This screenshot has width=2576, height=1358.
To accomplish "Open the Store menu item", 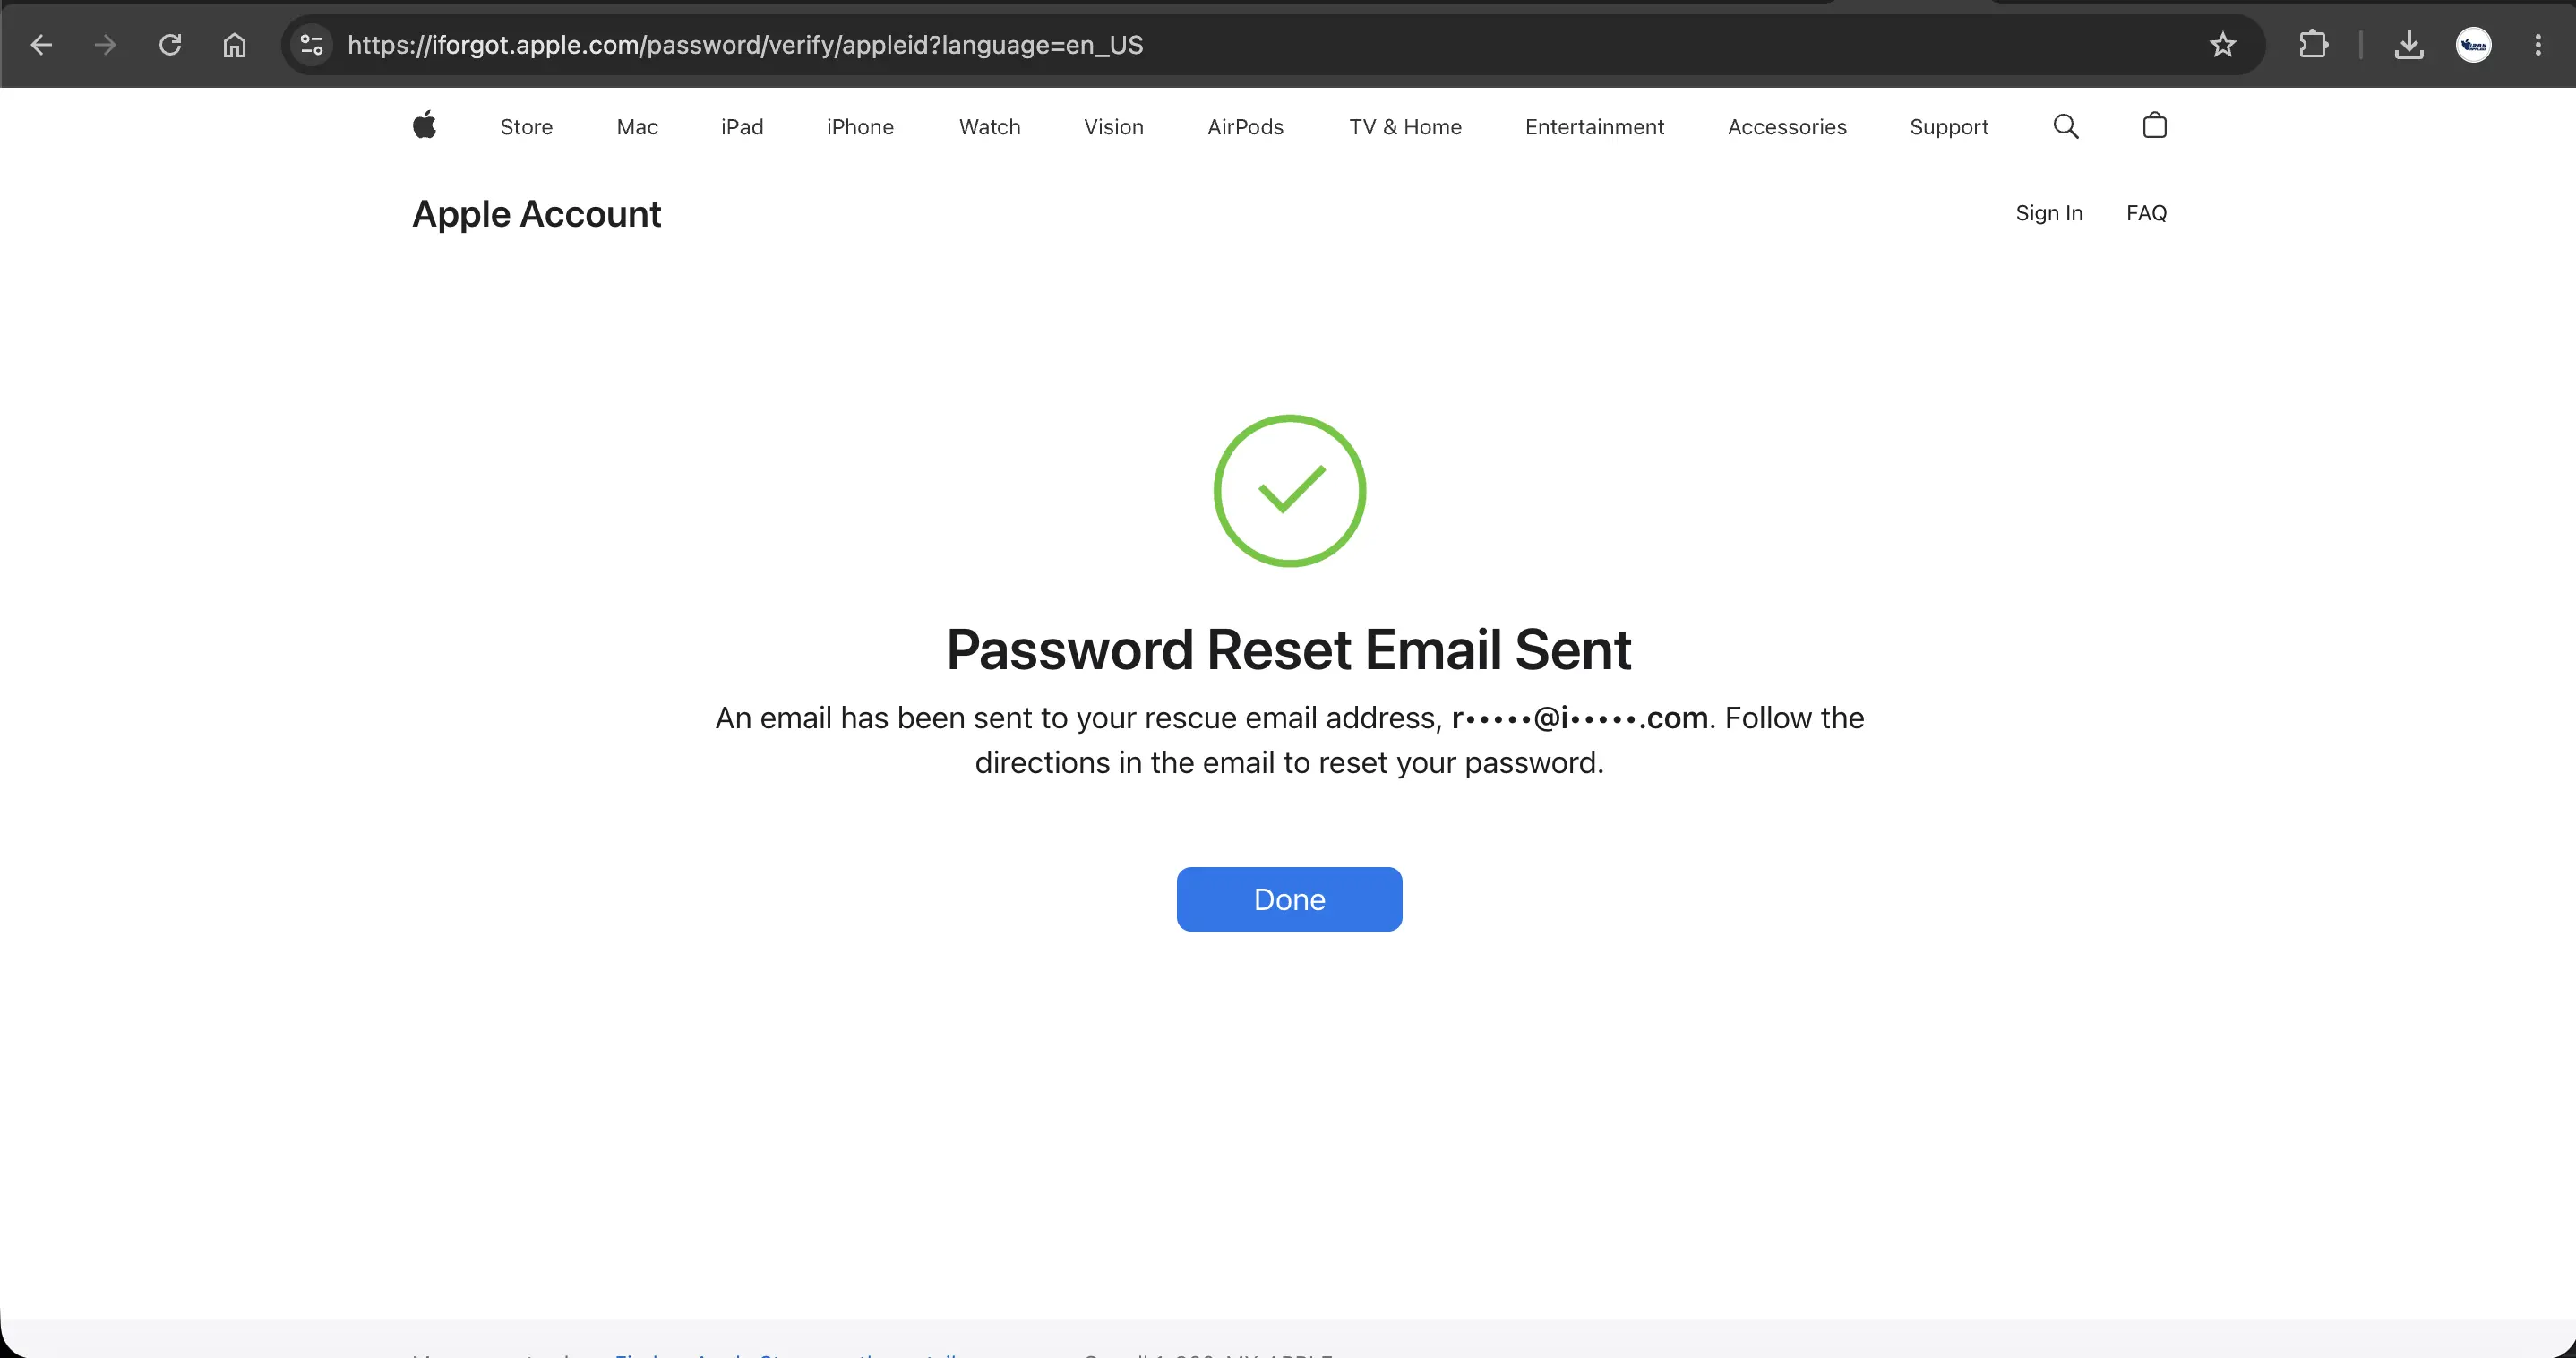I will pos(526,127).
